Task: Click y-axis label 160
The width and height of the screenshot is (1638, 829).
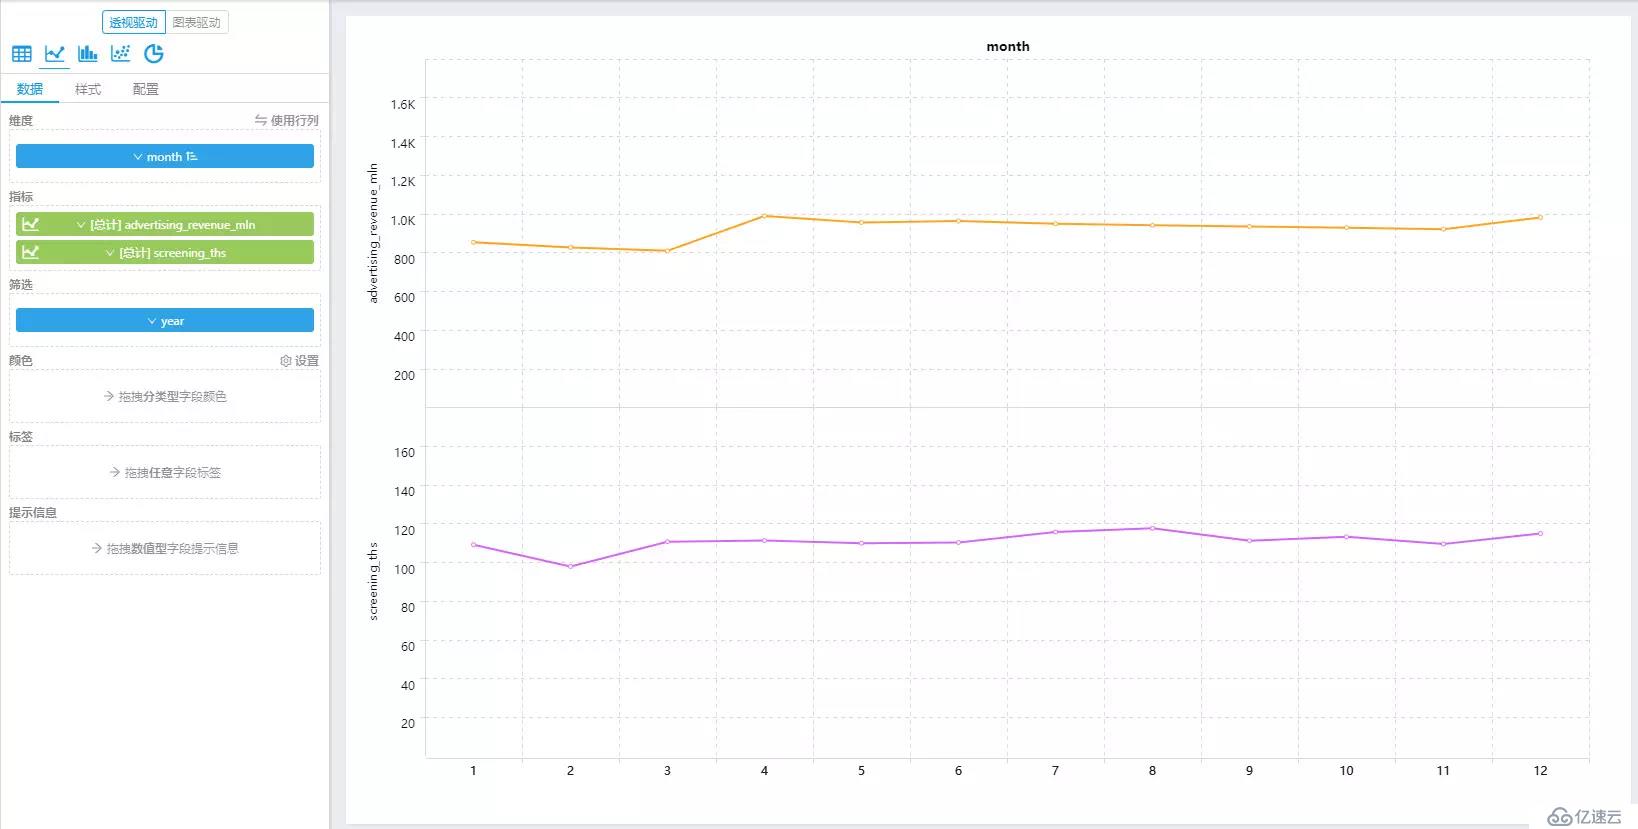Action: click(404, 453)
